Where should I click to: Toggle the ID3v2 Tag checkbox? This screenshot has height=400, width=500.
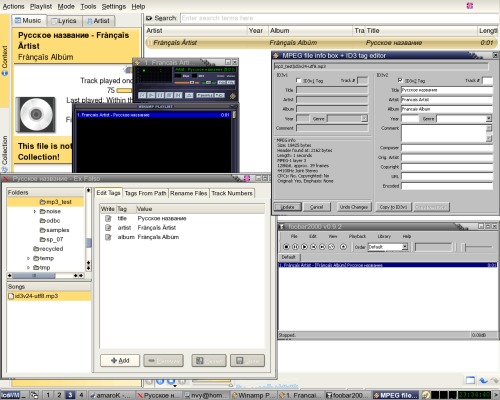coord(400,80)
